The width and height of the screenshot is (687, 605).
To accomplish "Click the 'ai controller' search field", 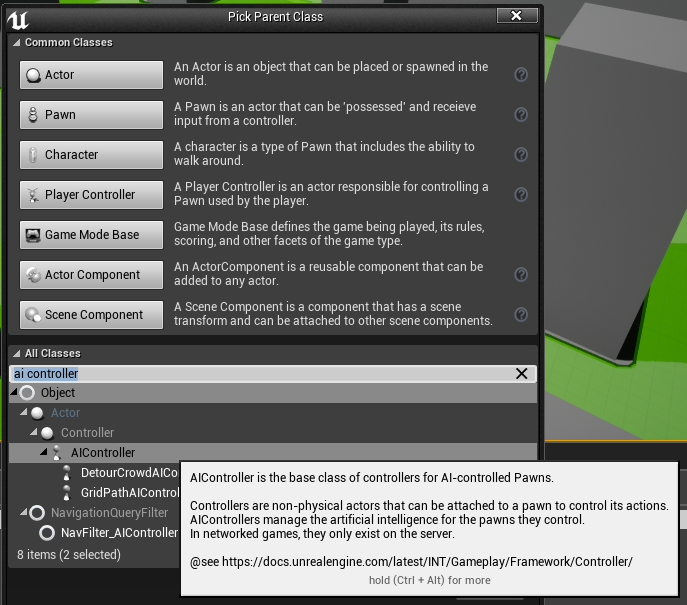I will pyautogui.click(x=260, y=374).
